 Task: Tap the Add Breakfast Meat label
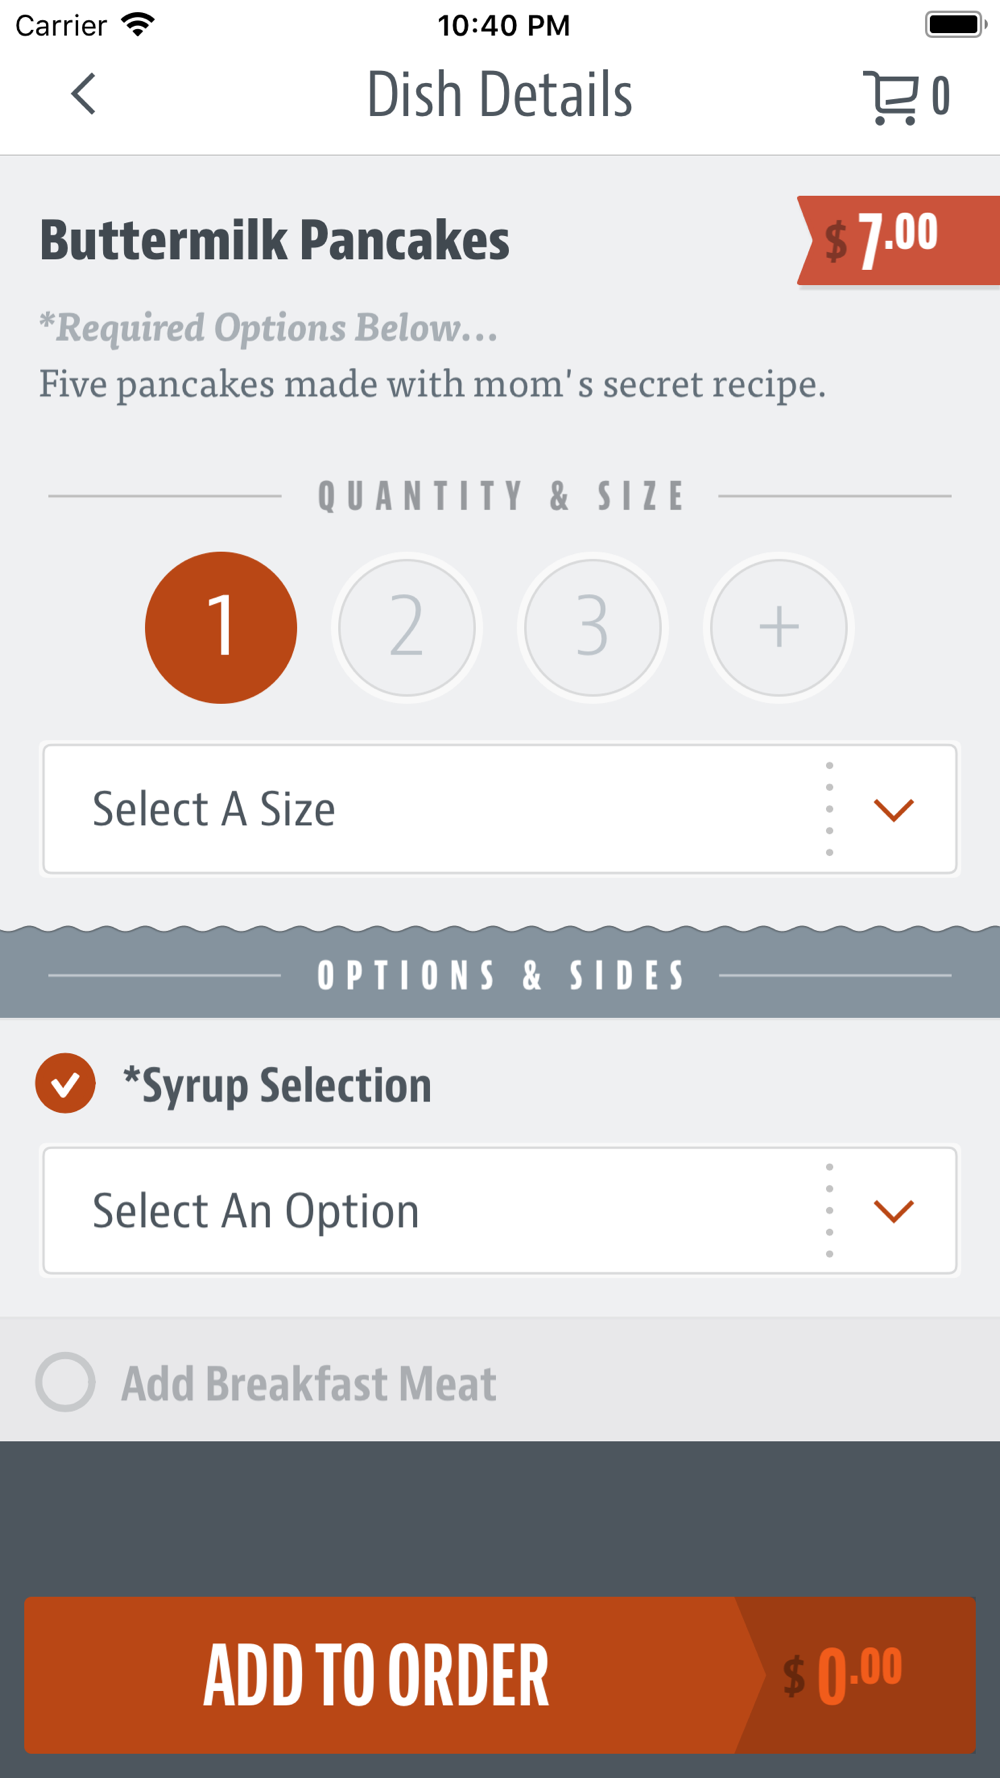click(309, 1384)
